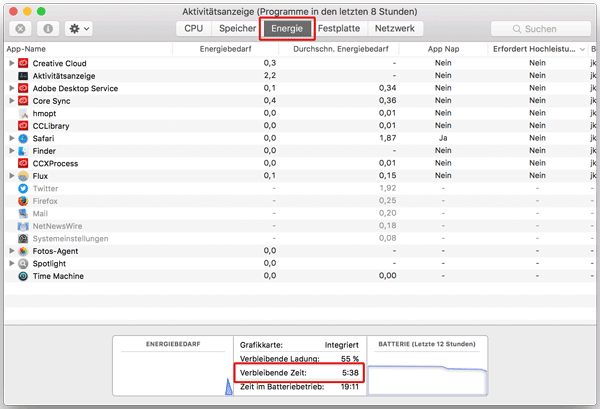Expand the Core Sync row

pos(11,101)
